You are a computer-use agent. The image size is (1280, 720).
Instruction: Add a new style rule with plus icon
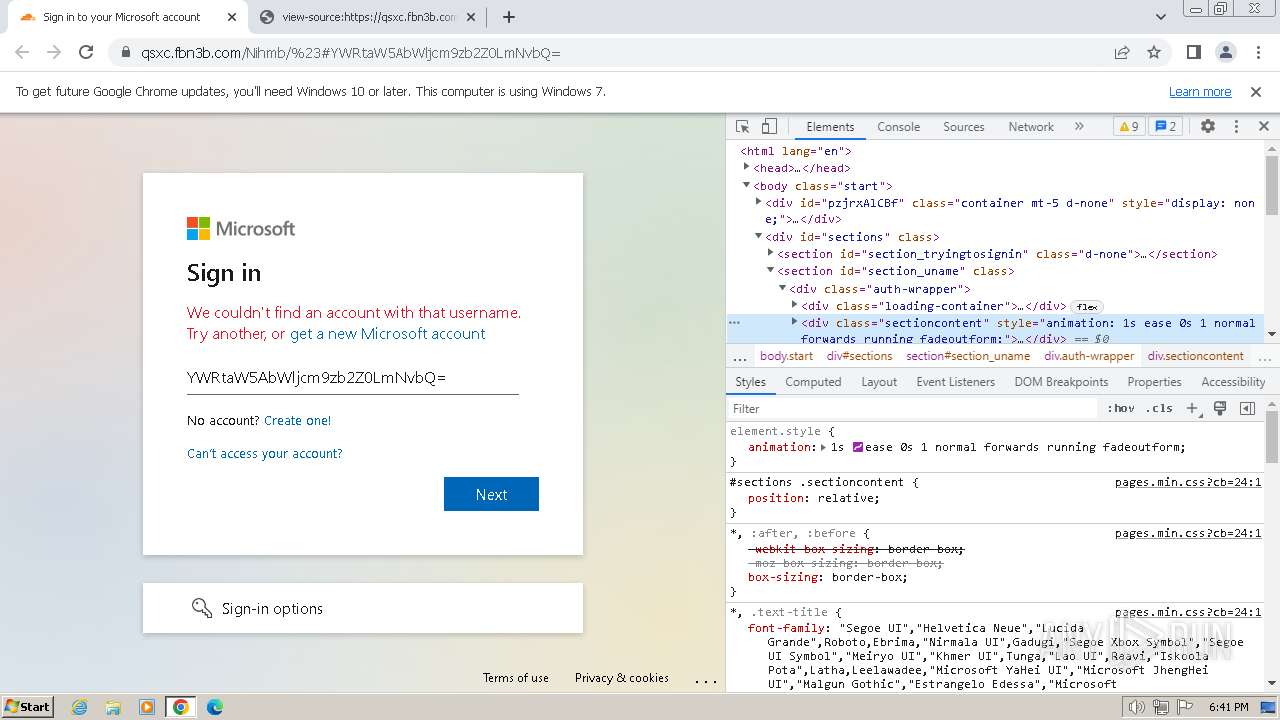[x=1192, y=408]
